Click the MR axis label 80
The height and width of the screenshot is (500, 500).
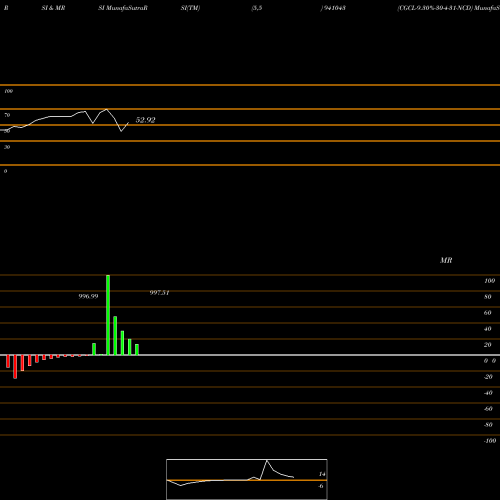488,297
